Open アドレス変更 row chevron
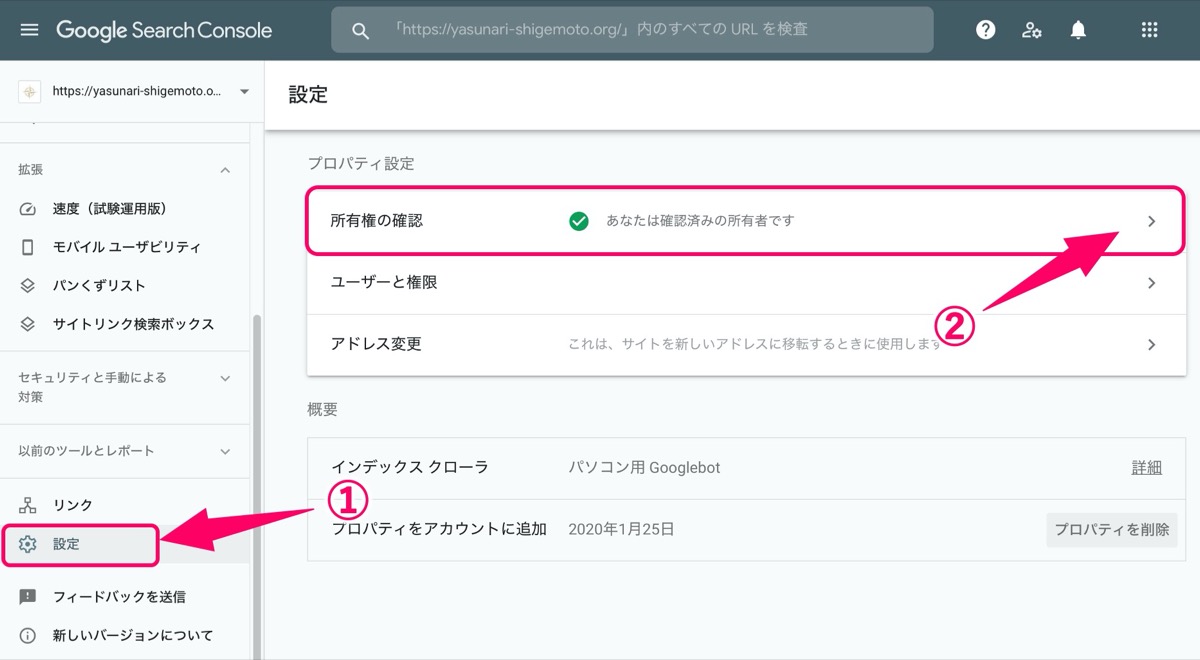The width and height of the screenshot is (1200, 660). 1152,344
